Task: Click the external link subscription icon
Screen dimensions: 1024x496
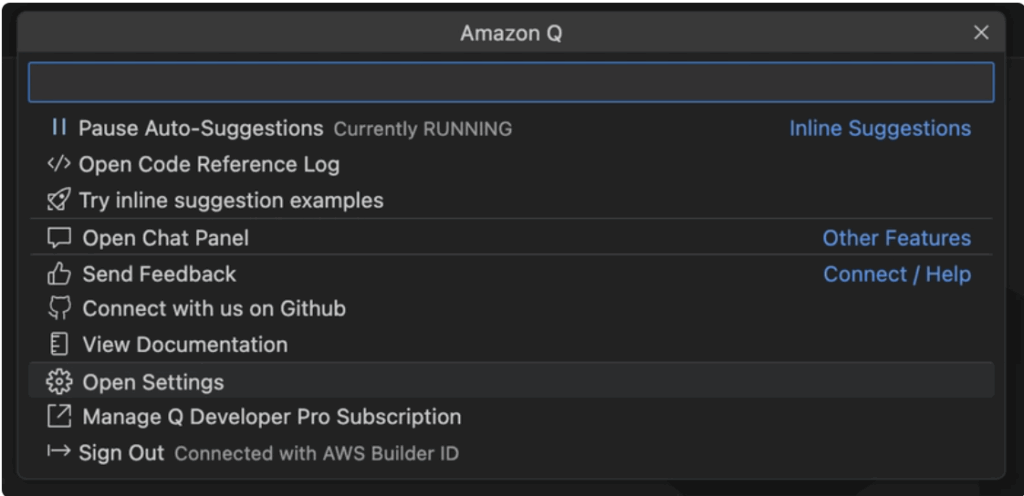Action: tap(60, 417)
